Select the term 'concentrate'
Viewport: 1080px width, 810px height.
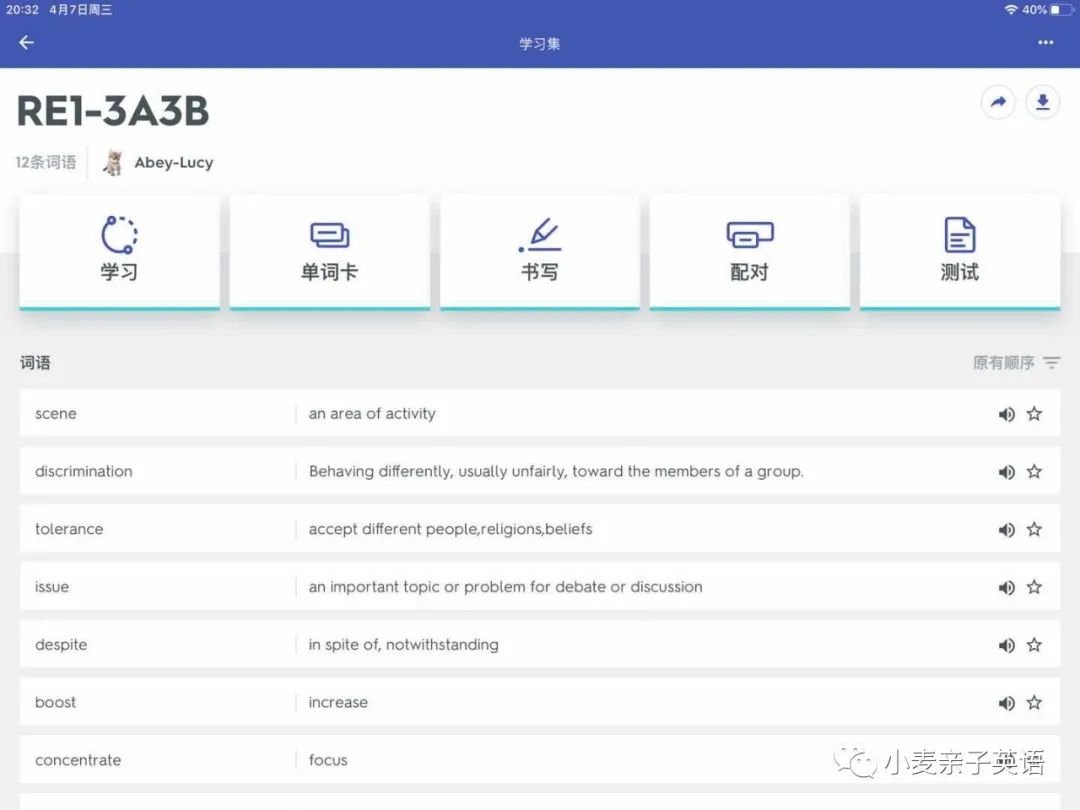[x=78, y=760]
